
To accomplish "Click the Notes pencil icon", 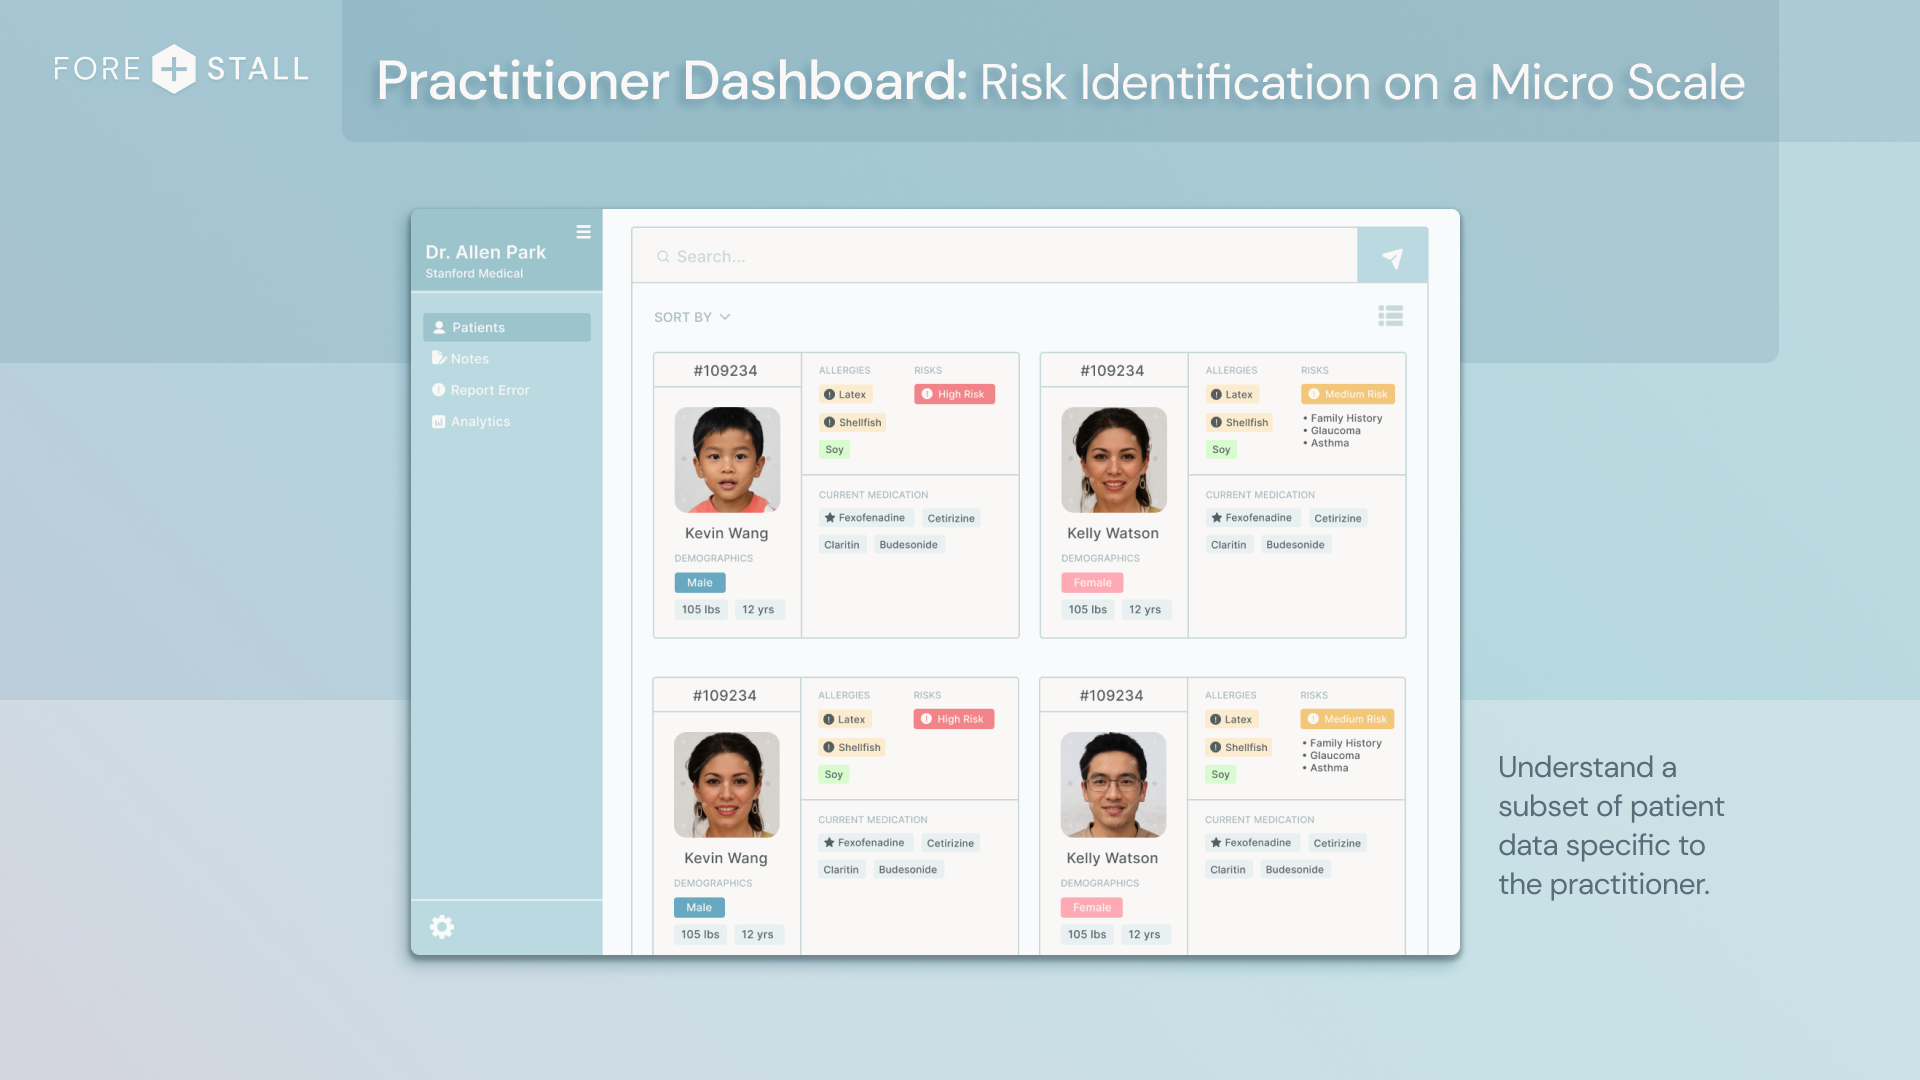I will tap(438, 358).
